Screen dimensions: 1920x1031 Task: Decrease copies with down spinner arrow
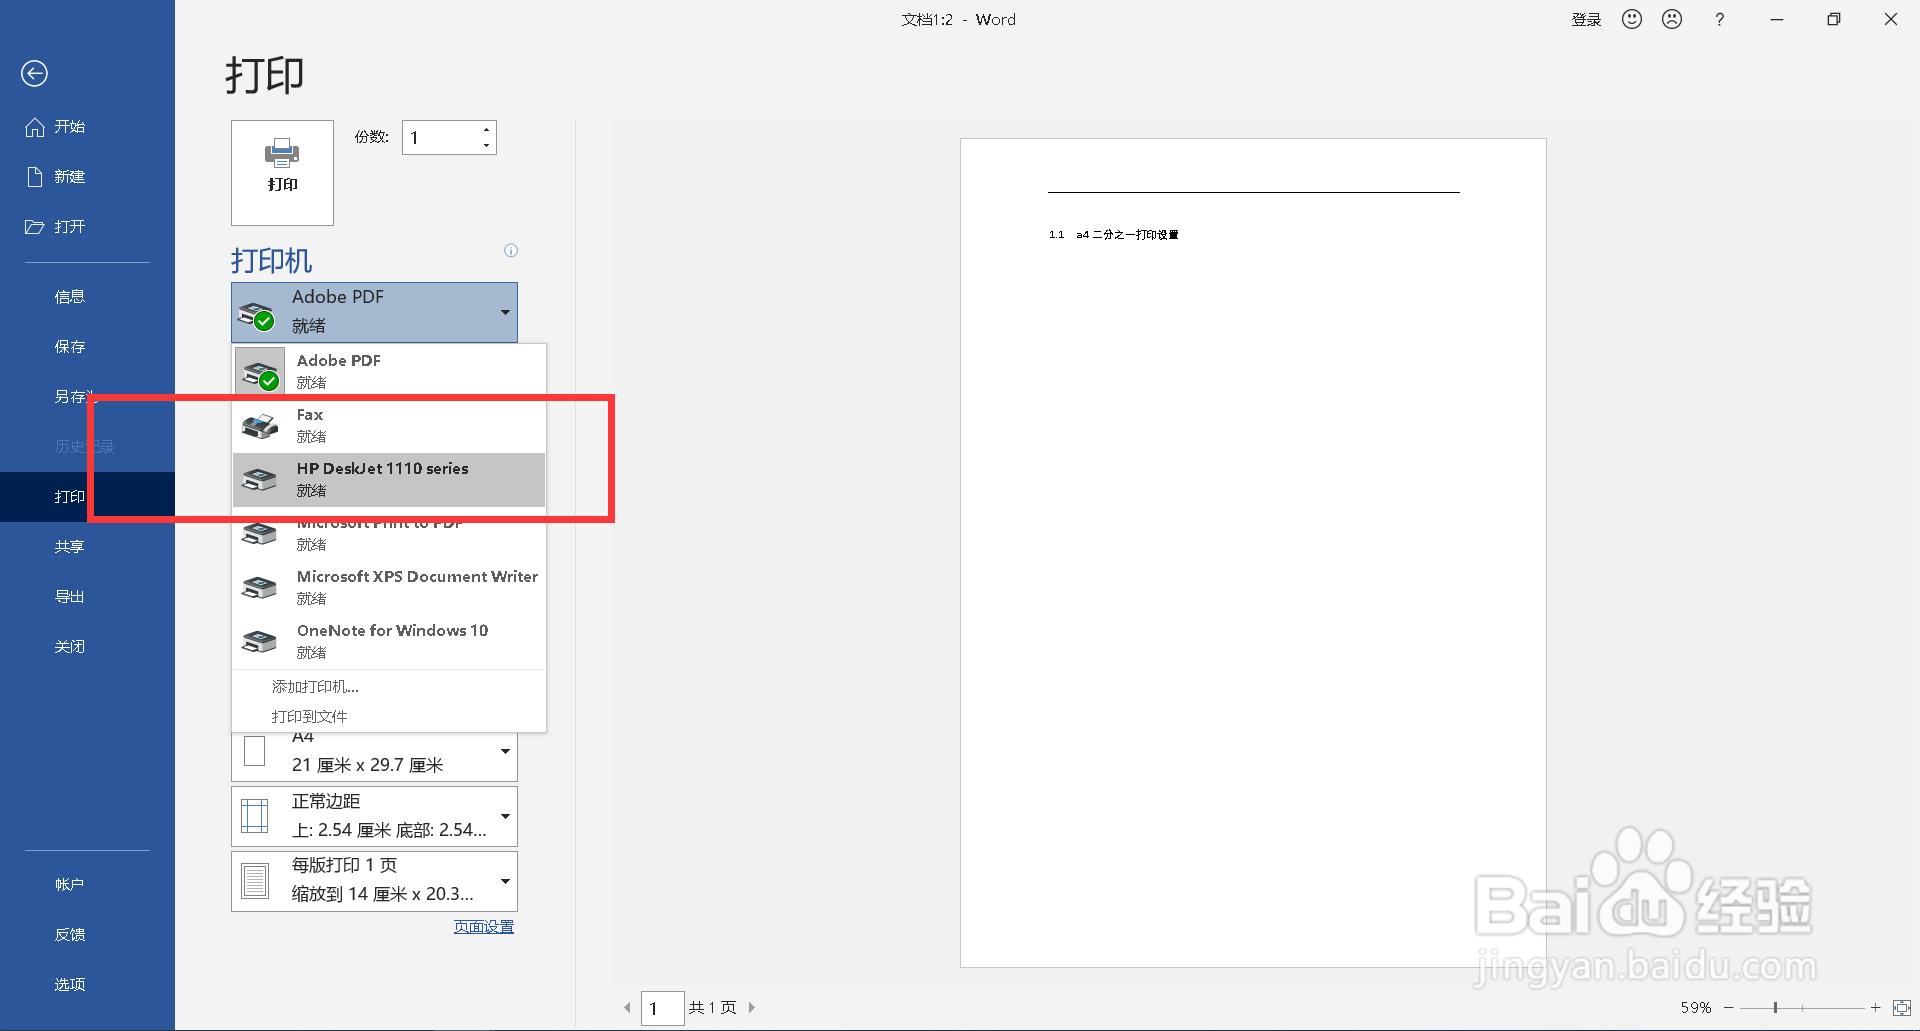tap(487, 146)
